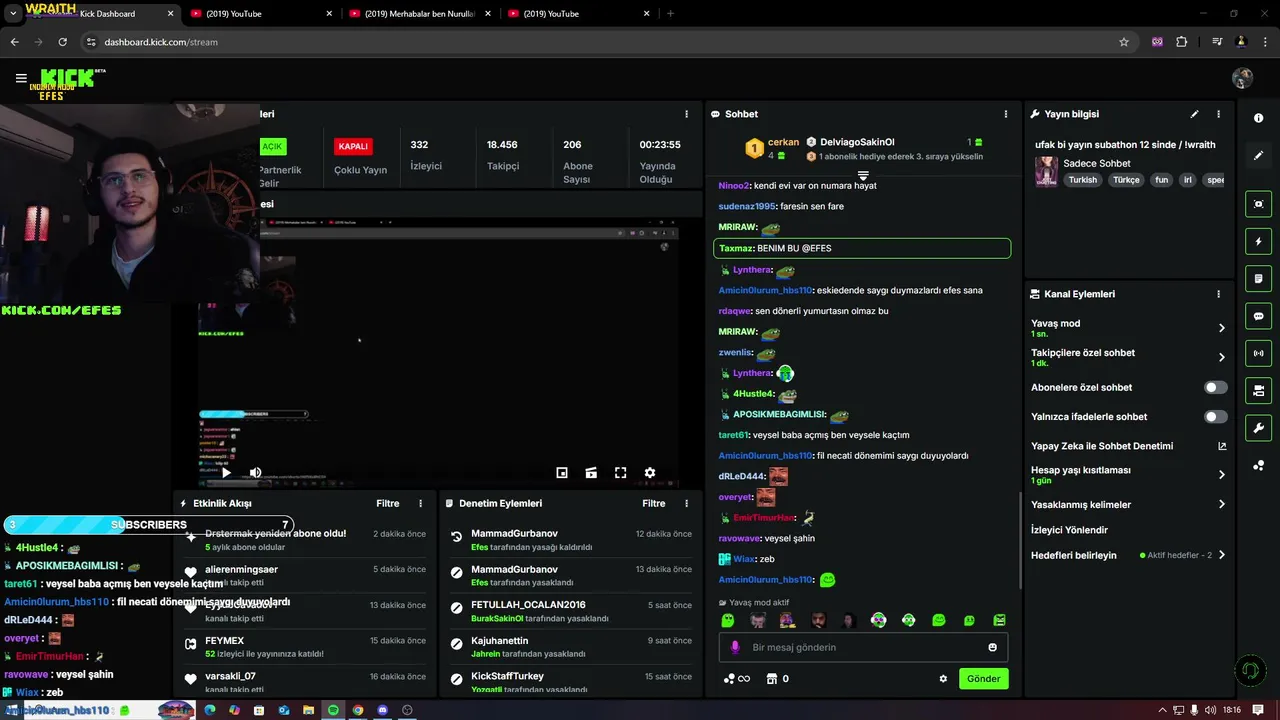Play the stream preview video

point(226,473)
